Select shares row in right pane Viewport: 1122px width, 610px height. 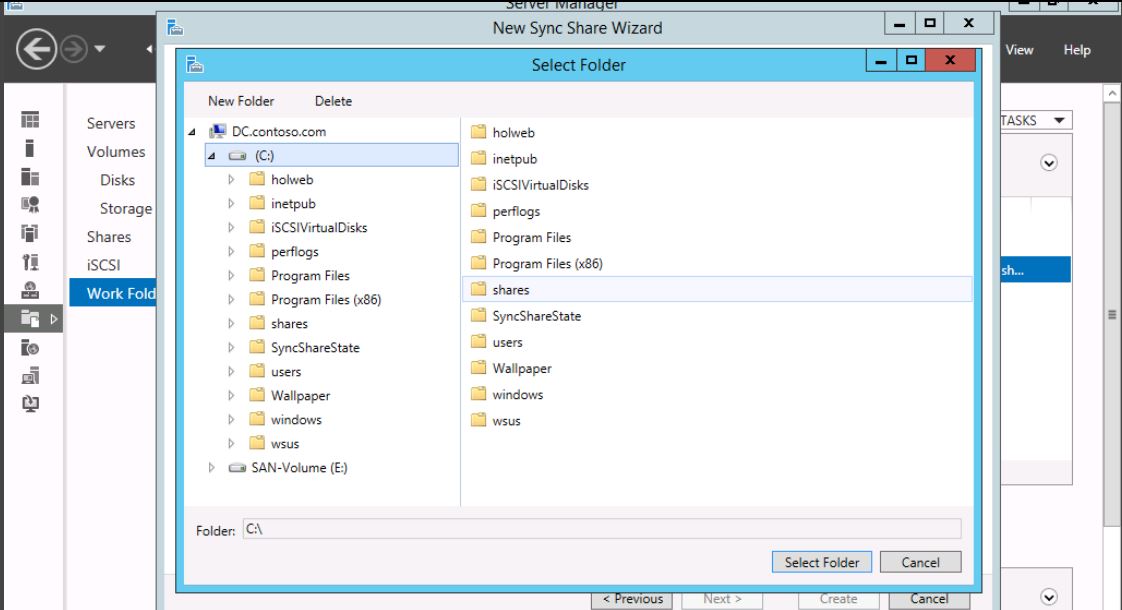[718, 289]
